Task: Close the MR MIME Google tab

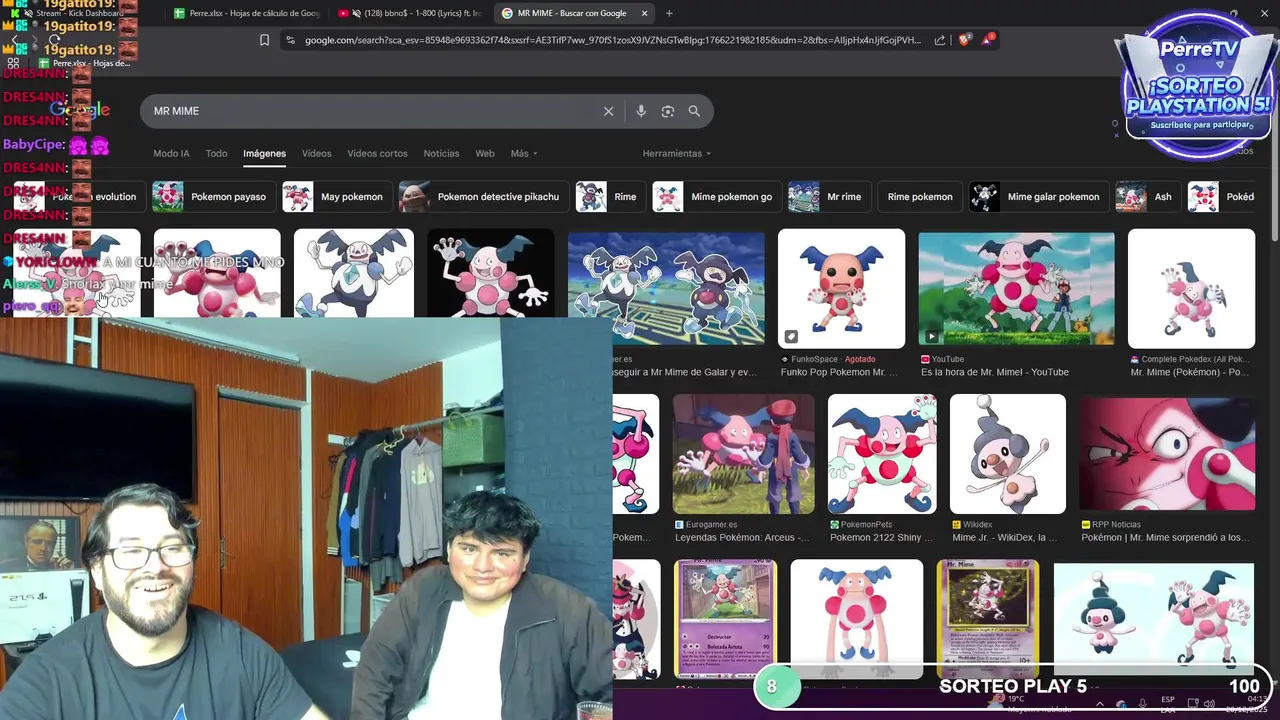Action: tap(644, 13)
